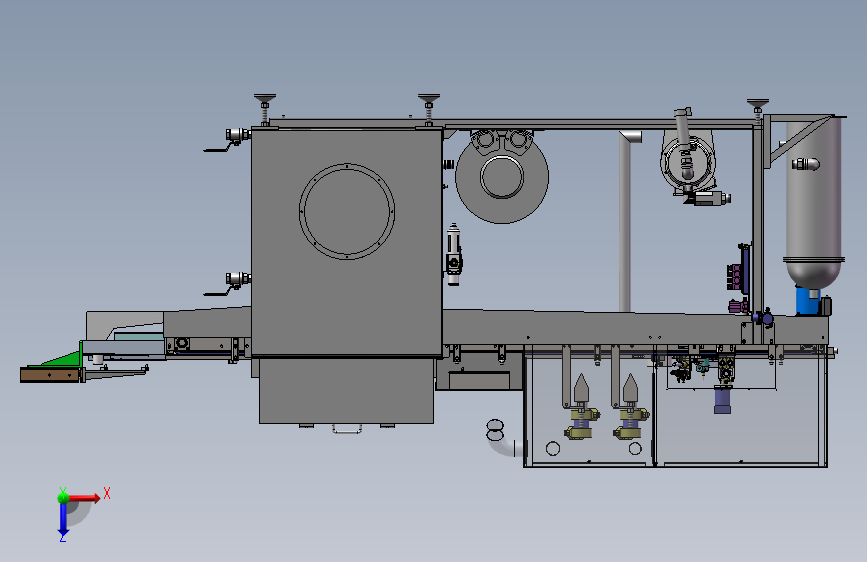
Task: Select the lower box beneath the main chamber
Action: click(346, 391)
